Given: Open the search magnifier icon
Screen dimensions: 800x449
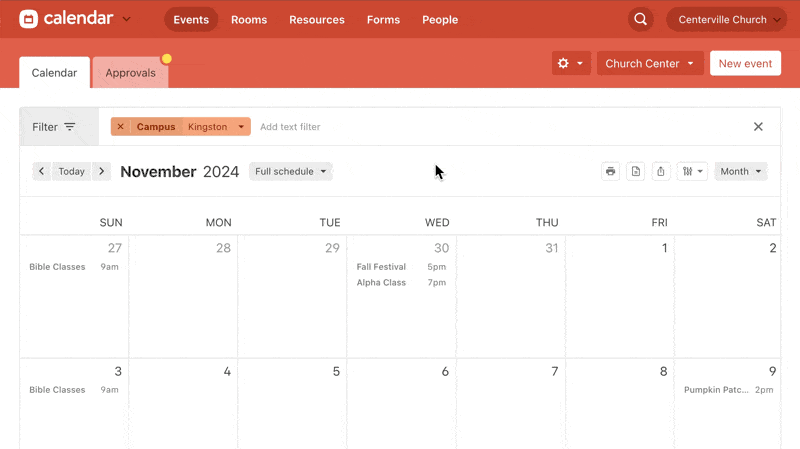Looking at the screenshot, I should tap(640, 19).
